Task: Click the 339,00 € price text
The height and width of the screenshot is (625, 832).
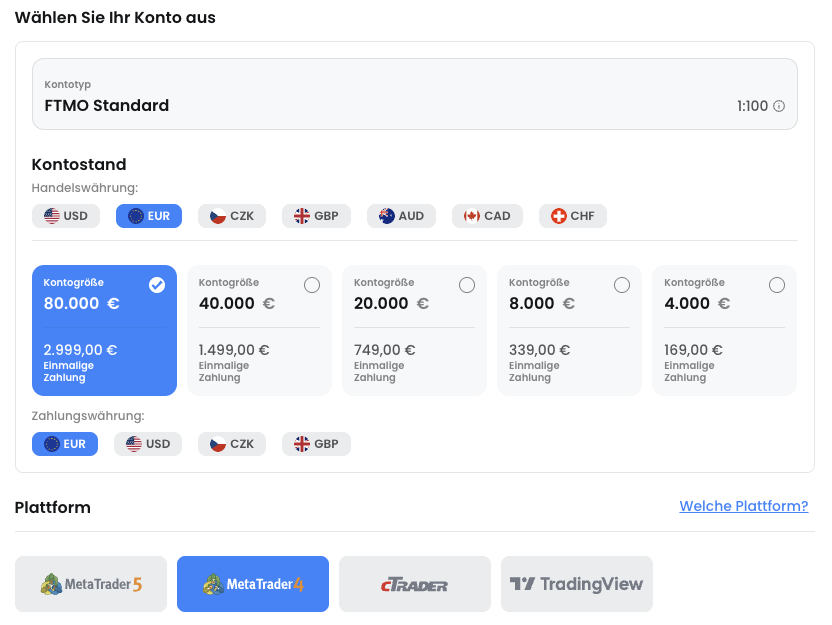Action: coord(540,350)
